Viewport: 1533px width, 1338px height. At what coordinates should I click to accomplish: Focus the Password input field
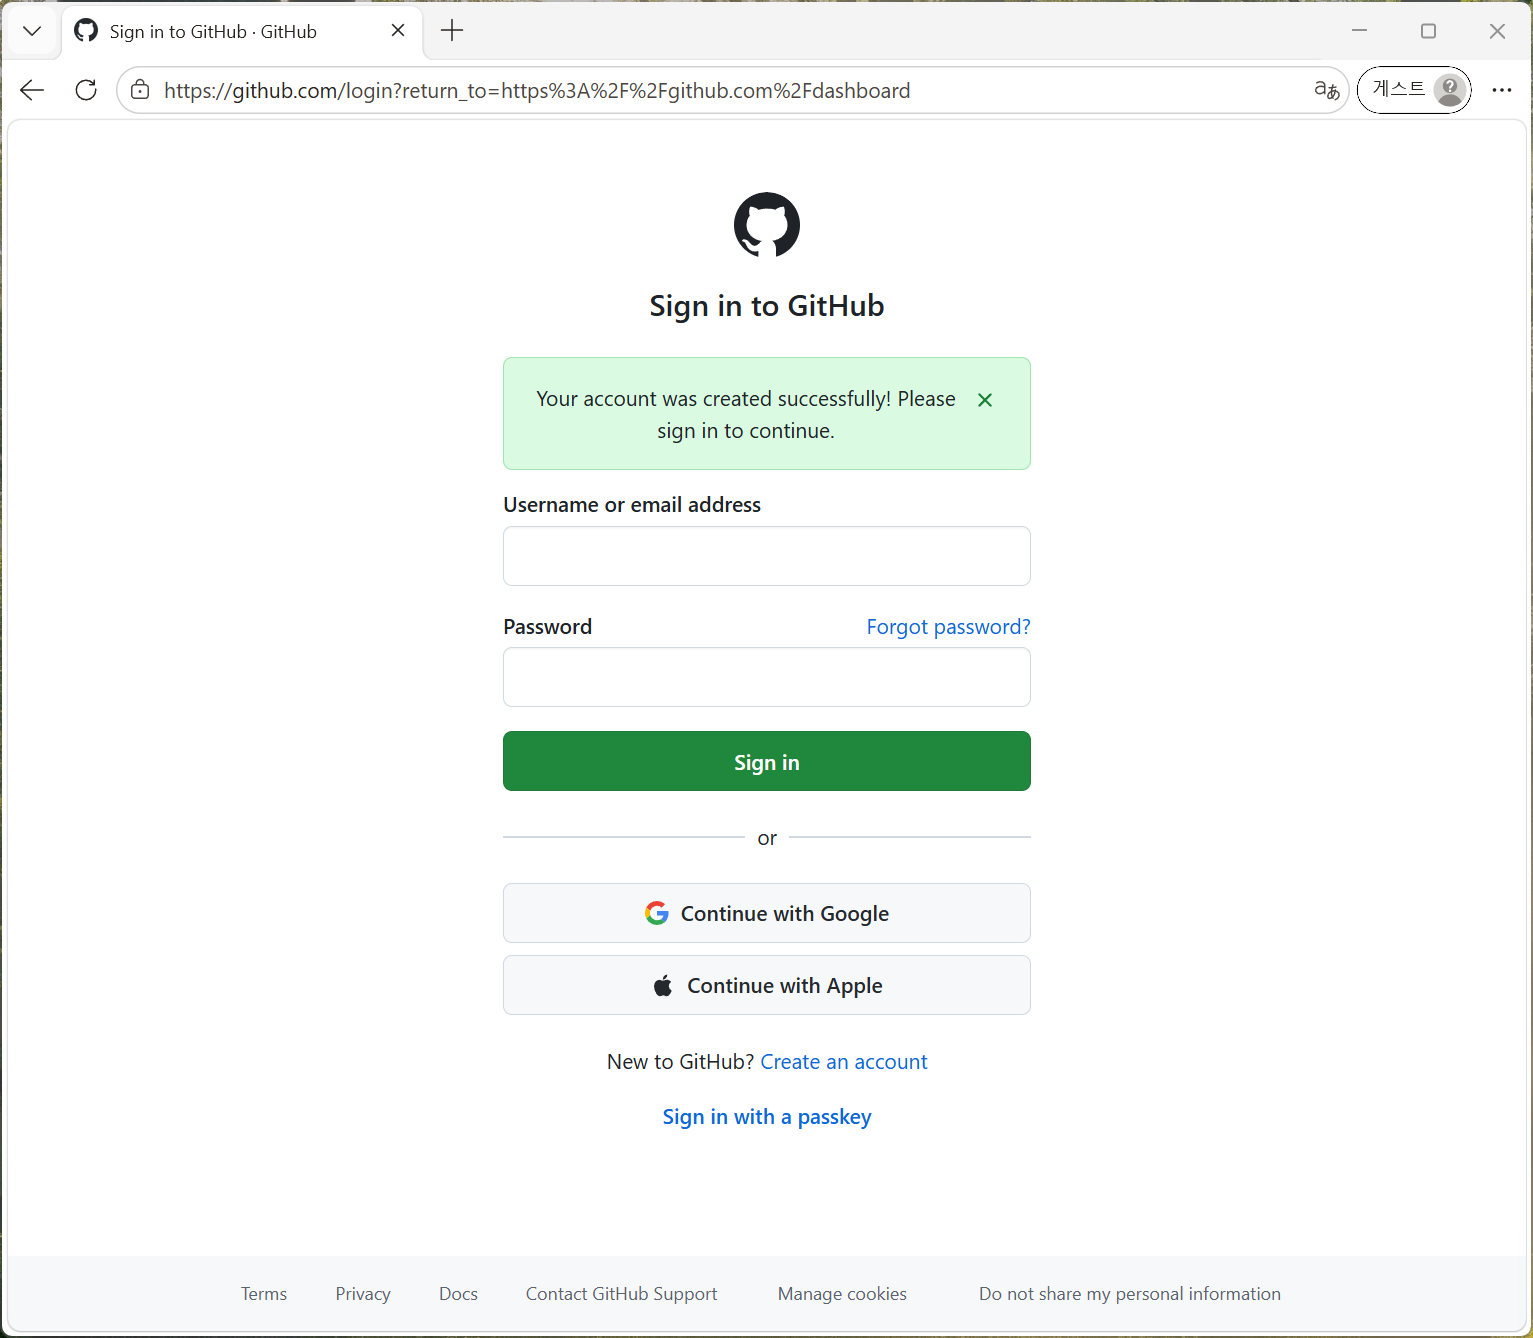point(767,677)
